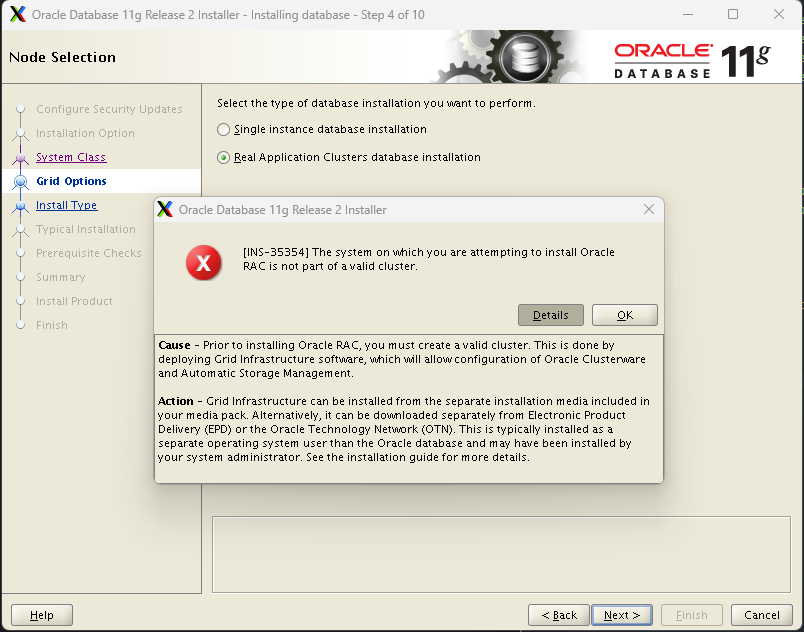Click the System Class step marker icon
The height and width of the screenshot is (632, 804).
coord(21,158)
